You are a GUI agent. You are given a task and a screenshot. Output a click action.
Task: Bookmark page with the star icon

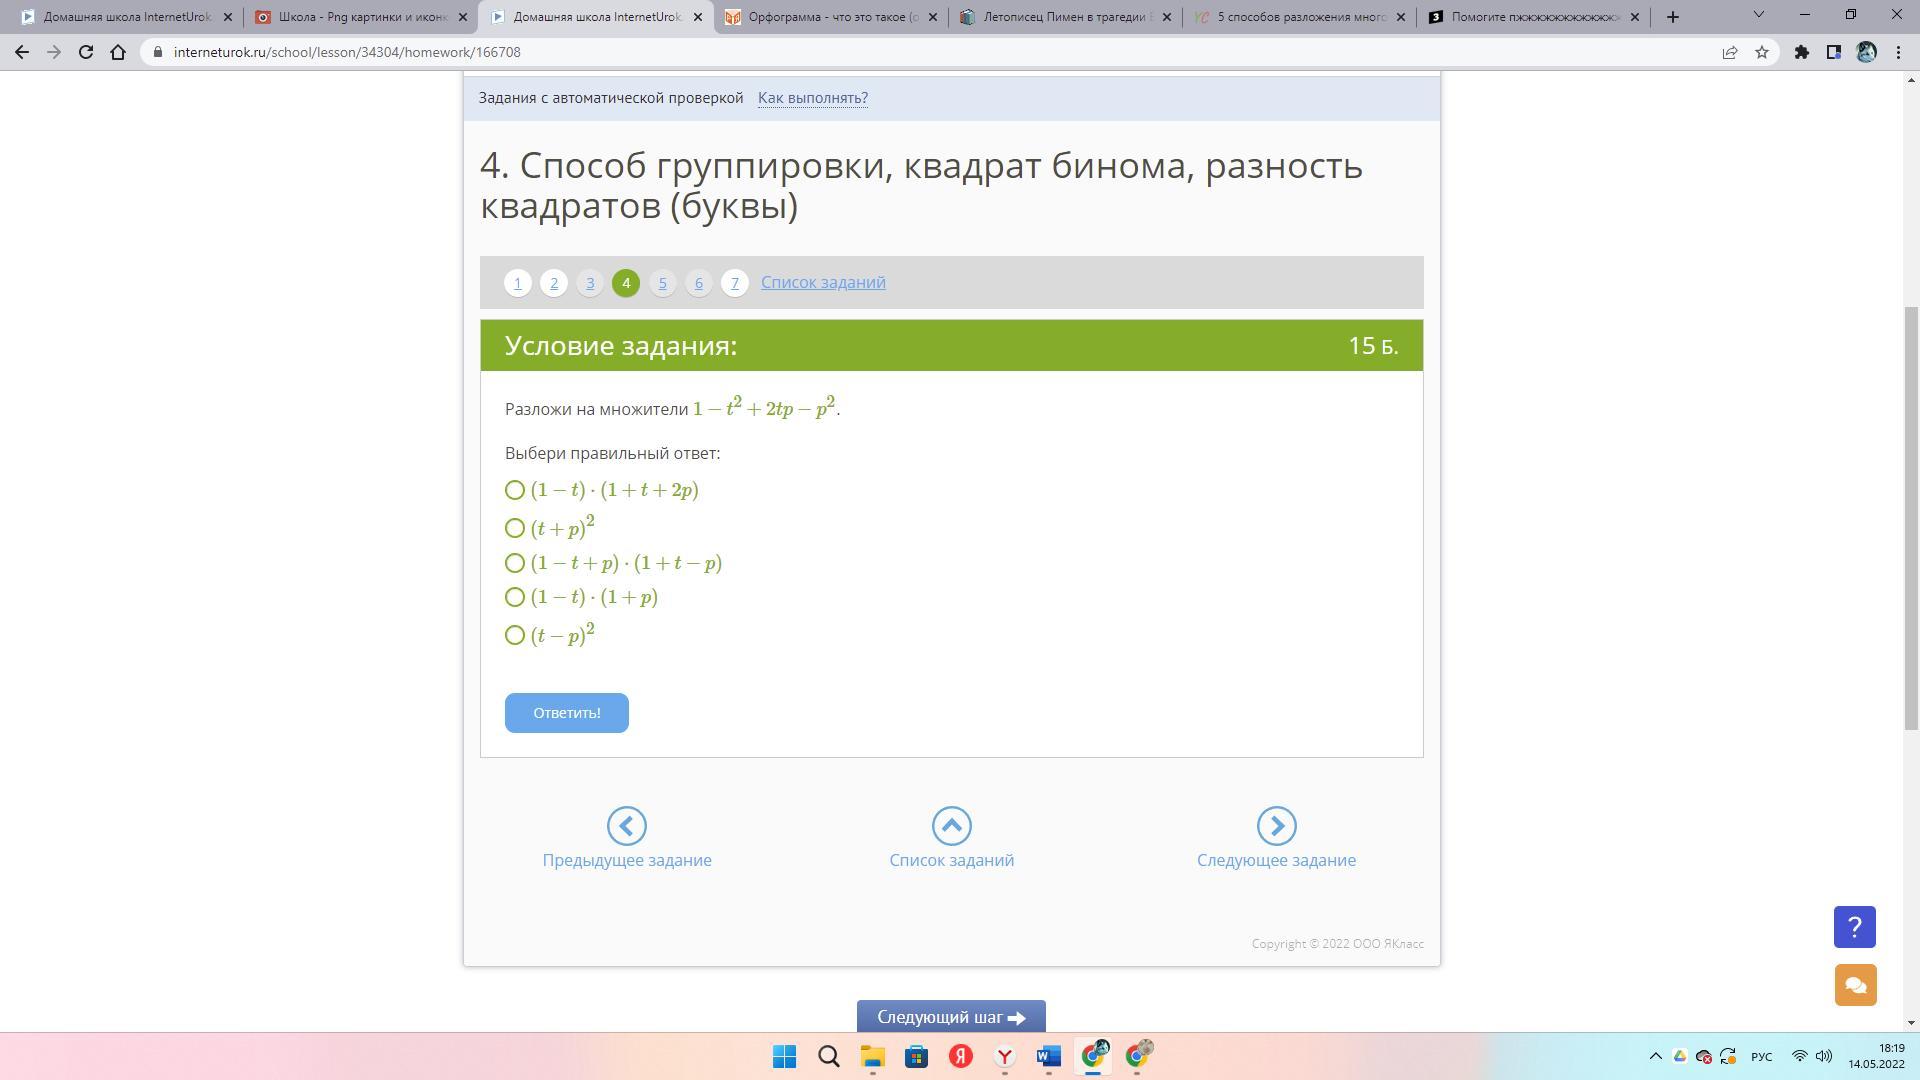coord(1762,53)
